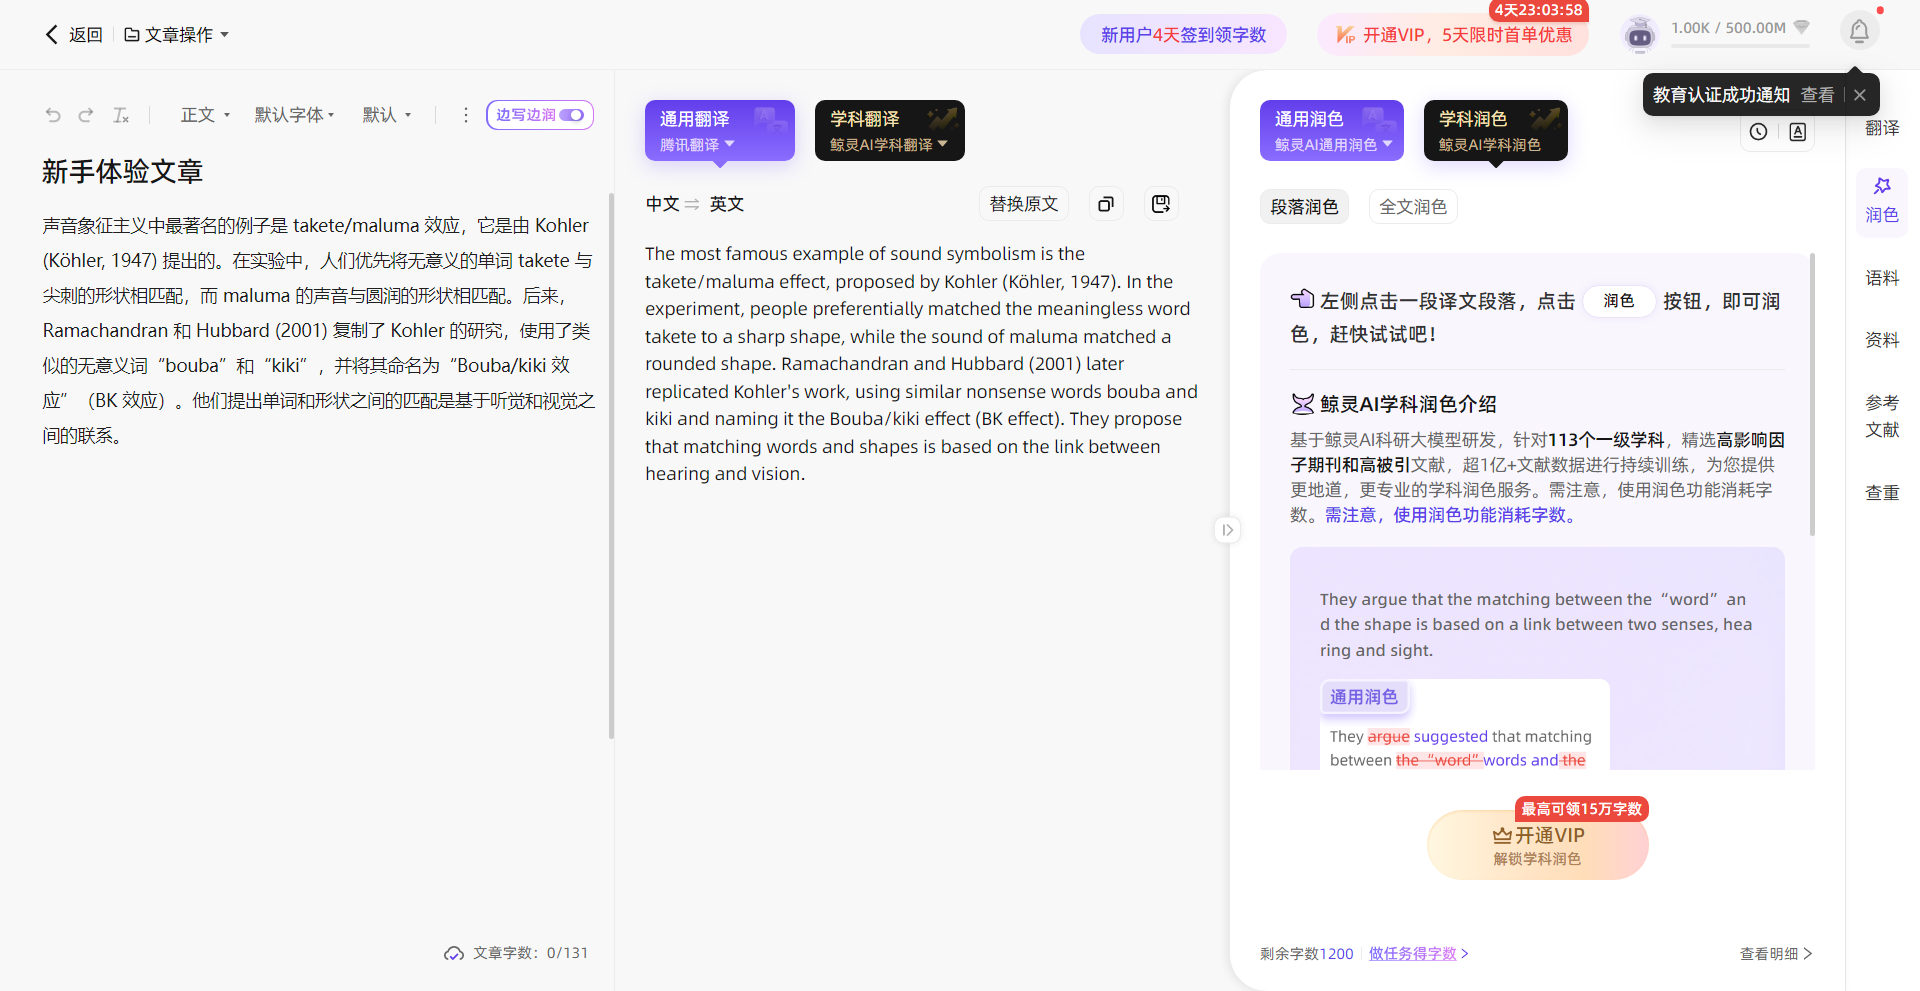Click 查看明细 at the bottom right
This screenshot has height=991, width=1920.
1776,954
